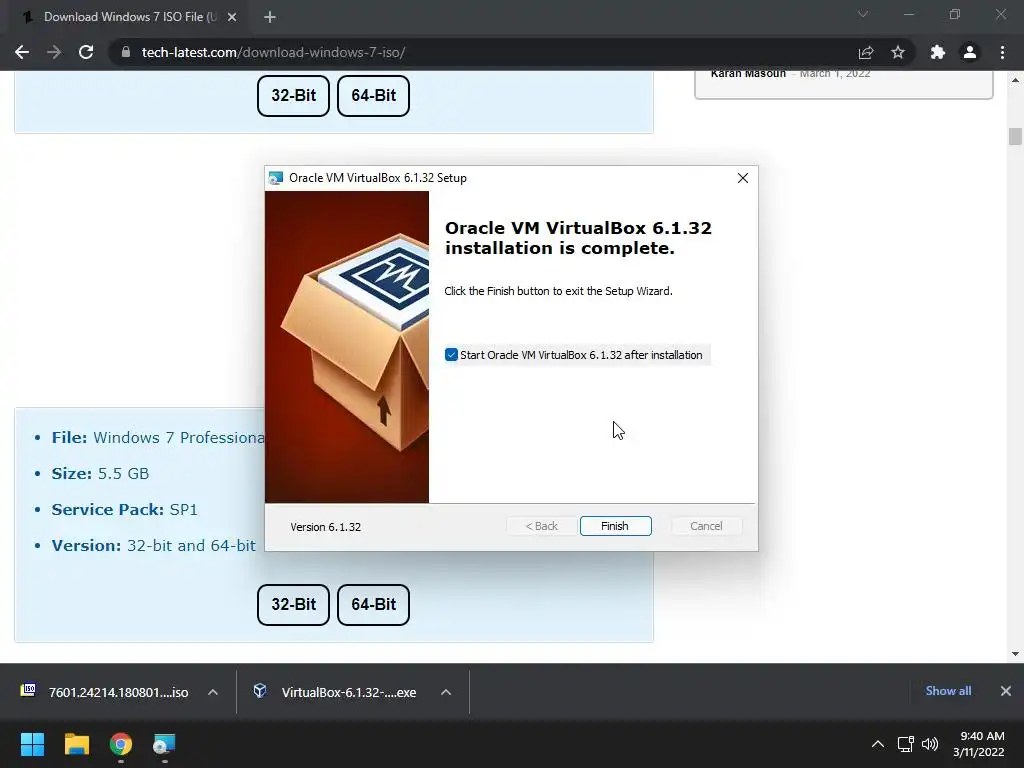Click Show all downloads link
The width and height of the screenshot is (1024, 768).
[x=948, y=691]
